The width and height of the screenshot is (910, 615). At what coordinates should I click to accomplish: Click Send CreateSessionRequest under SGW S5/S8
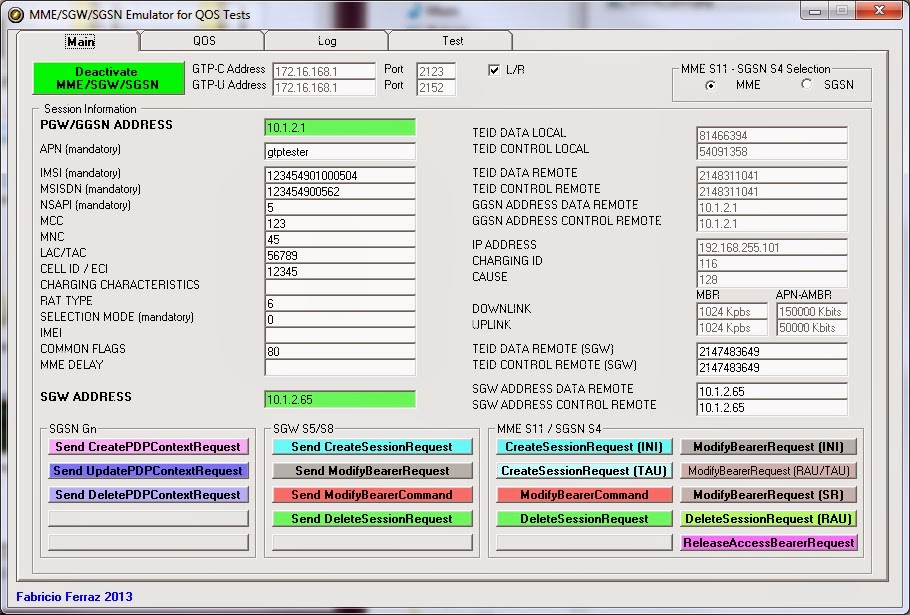(x=371, y=447)
